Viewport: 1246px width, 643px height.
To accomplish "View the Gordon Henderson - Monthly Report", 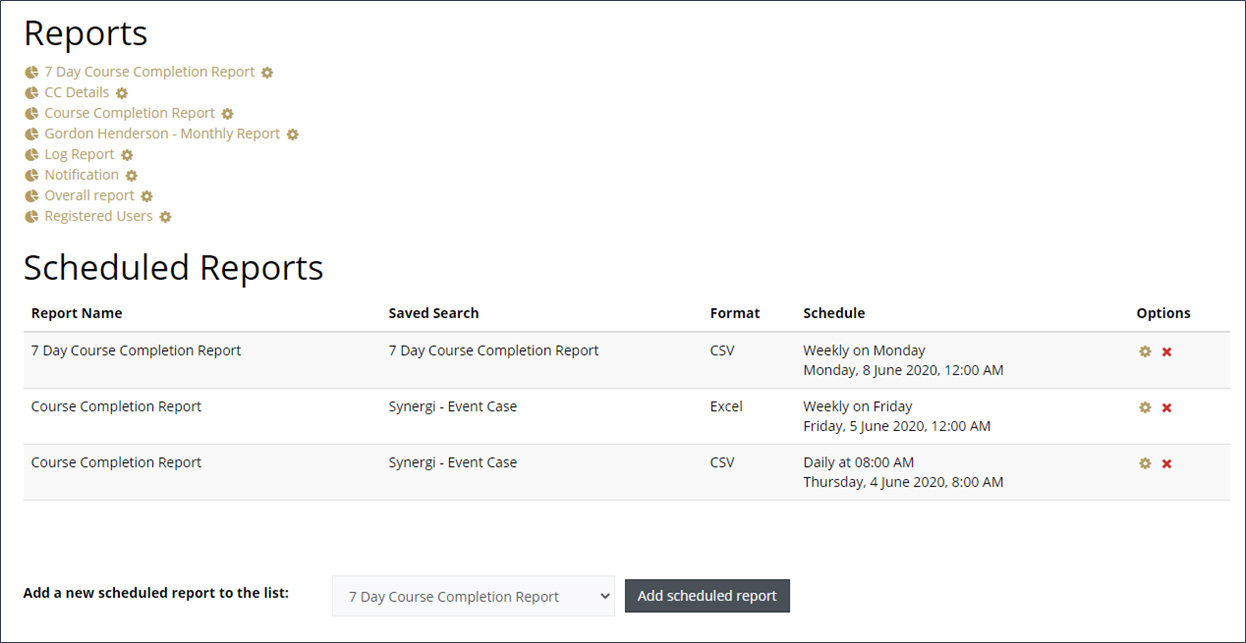I will (x=162, y=134).
